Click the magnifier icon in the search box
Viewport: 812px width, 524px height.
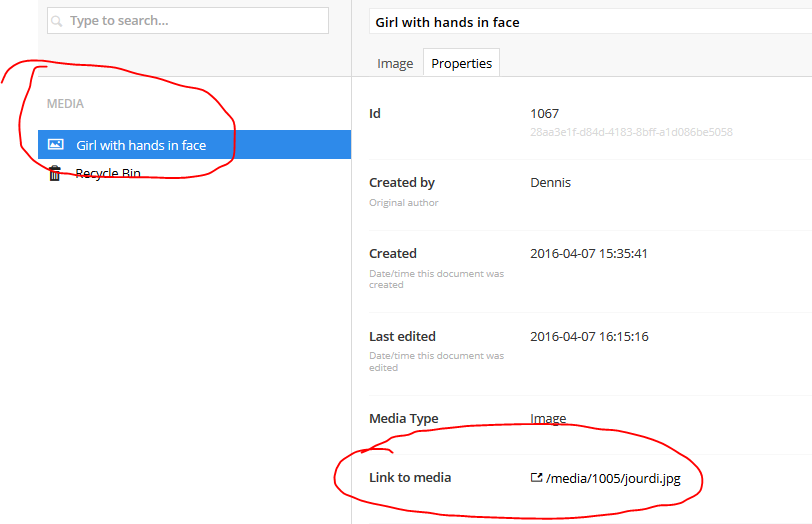57,21
